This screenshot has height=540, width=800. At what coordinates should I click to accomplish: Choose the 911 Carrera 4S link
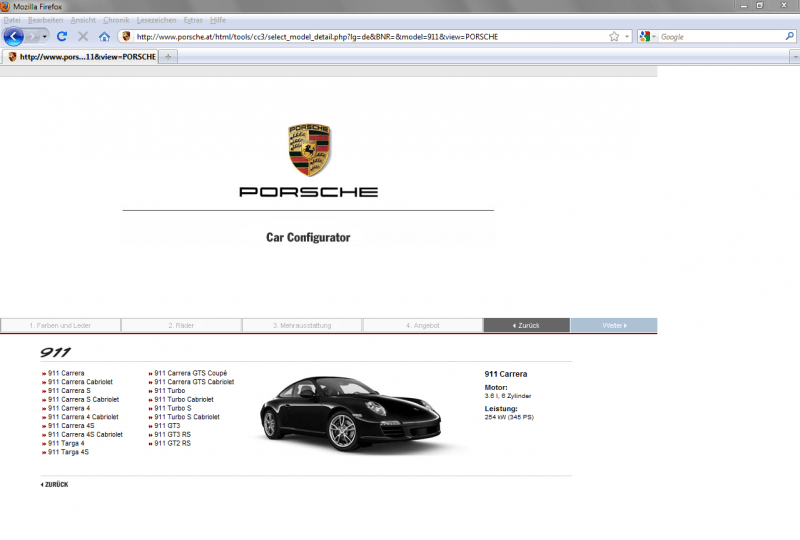pyautogui.click(x=71, y=426)
